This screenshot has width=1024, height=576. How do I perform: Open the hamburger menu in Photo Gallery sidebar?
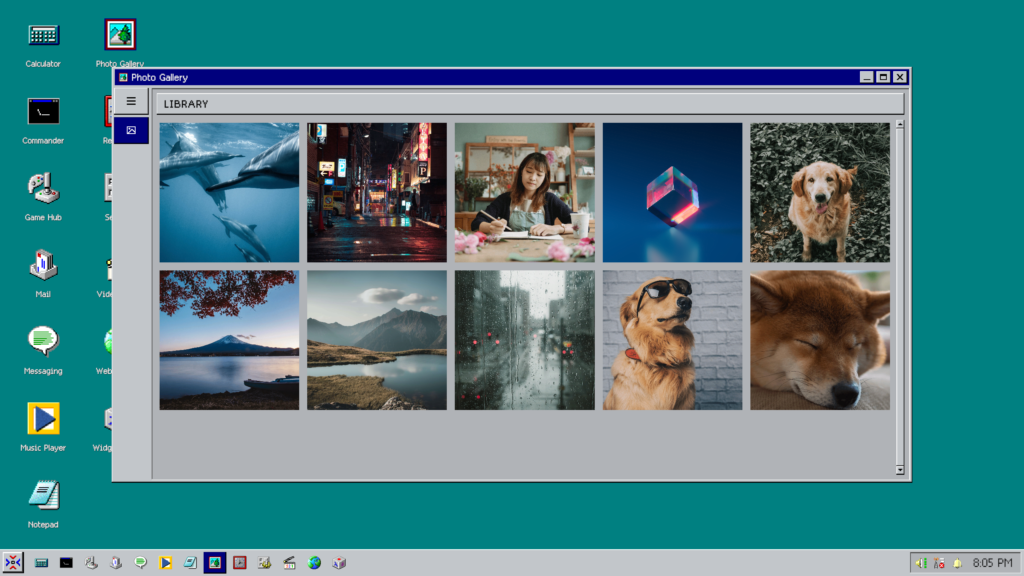coord(131,100)
